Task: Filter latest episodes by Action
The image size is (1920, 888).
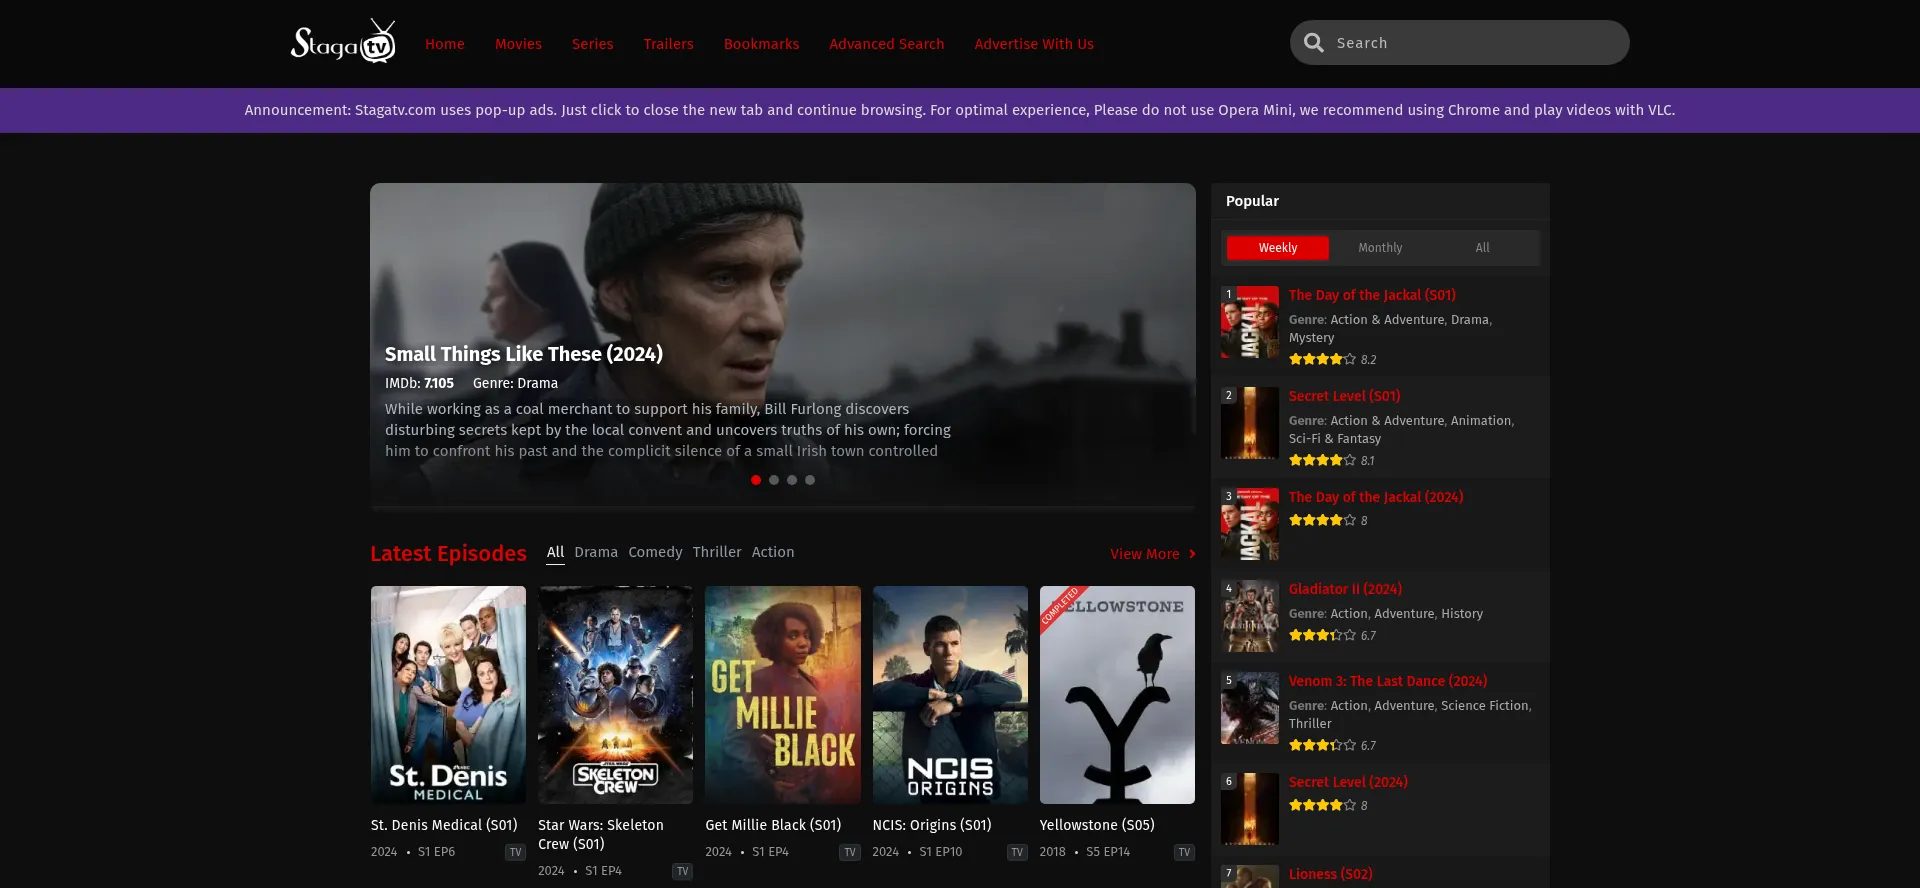Action: tap(773, 552)
